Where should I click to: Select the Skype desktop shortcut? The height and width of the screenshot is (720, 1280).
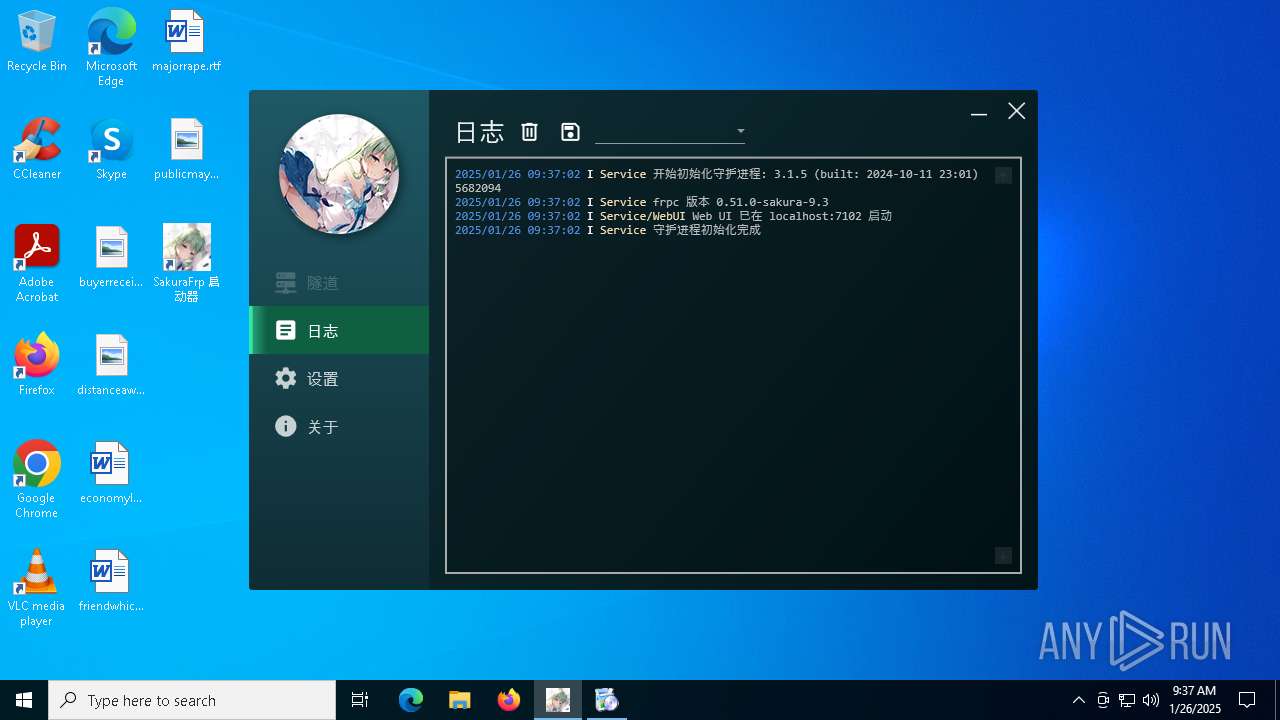click(111, 150)
